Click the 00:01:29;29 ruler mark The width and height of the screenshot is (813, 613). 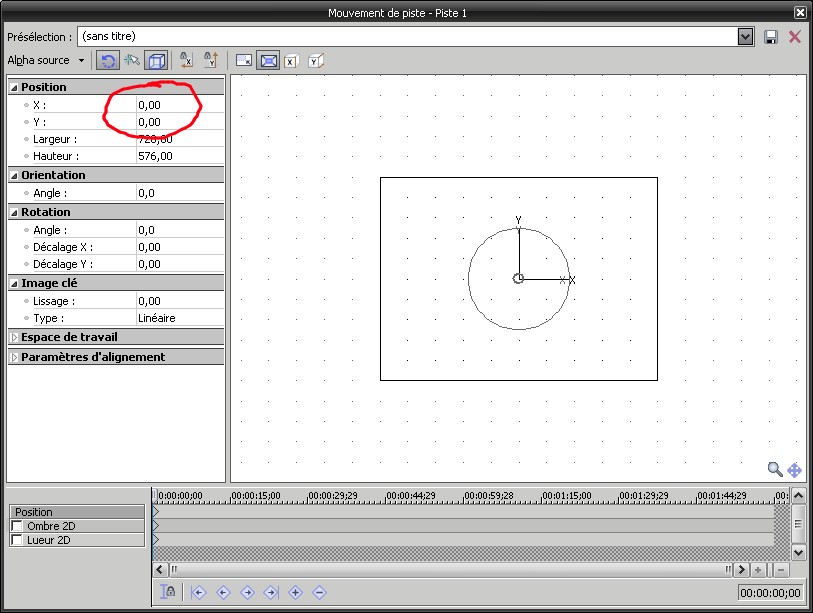644,496
